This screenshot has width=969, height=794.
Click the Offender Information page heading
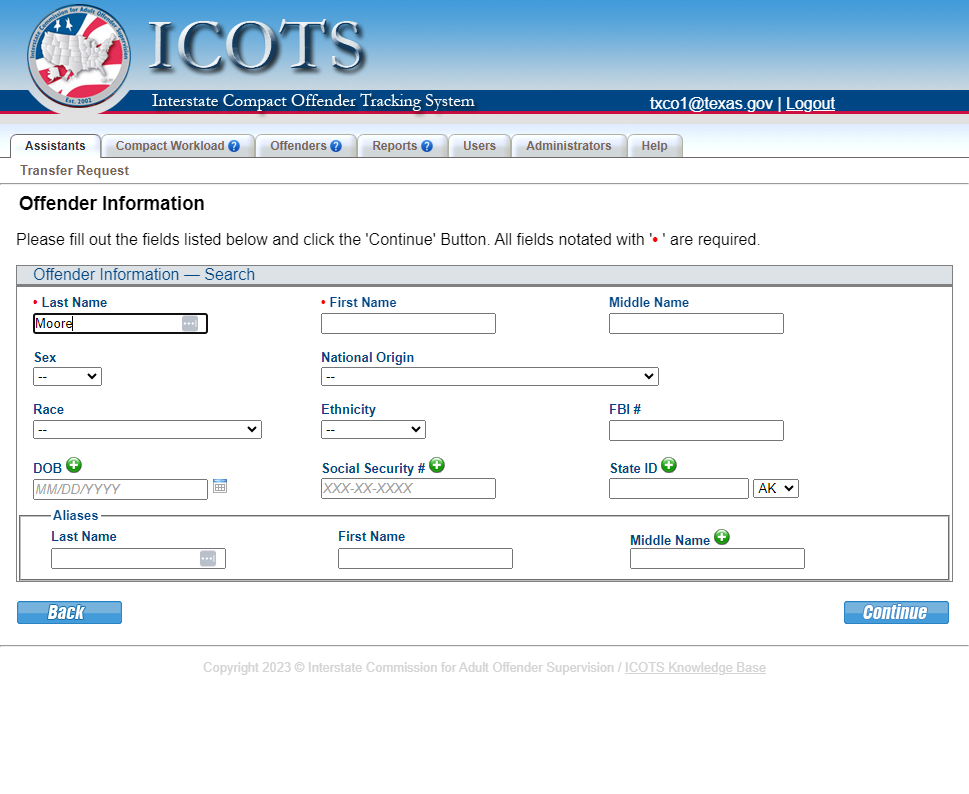(x=112, y=203)
